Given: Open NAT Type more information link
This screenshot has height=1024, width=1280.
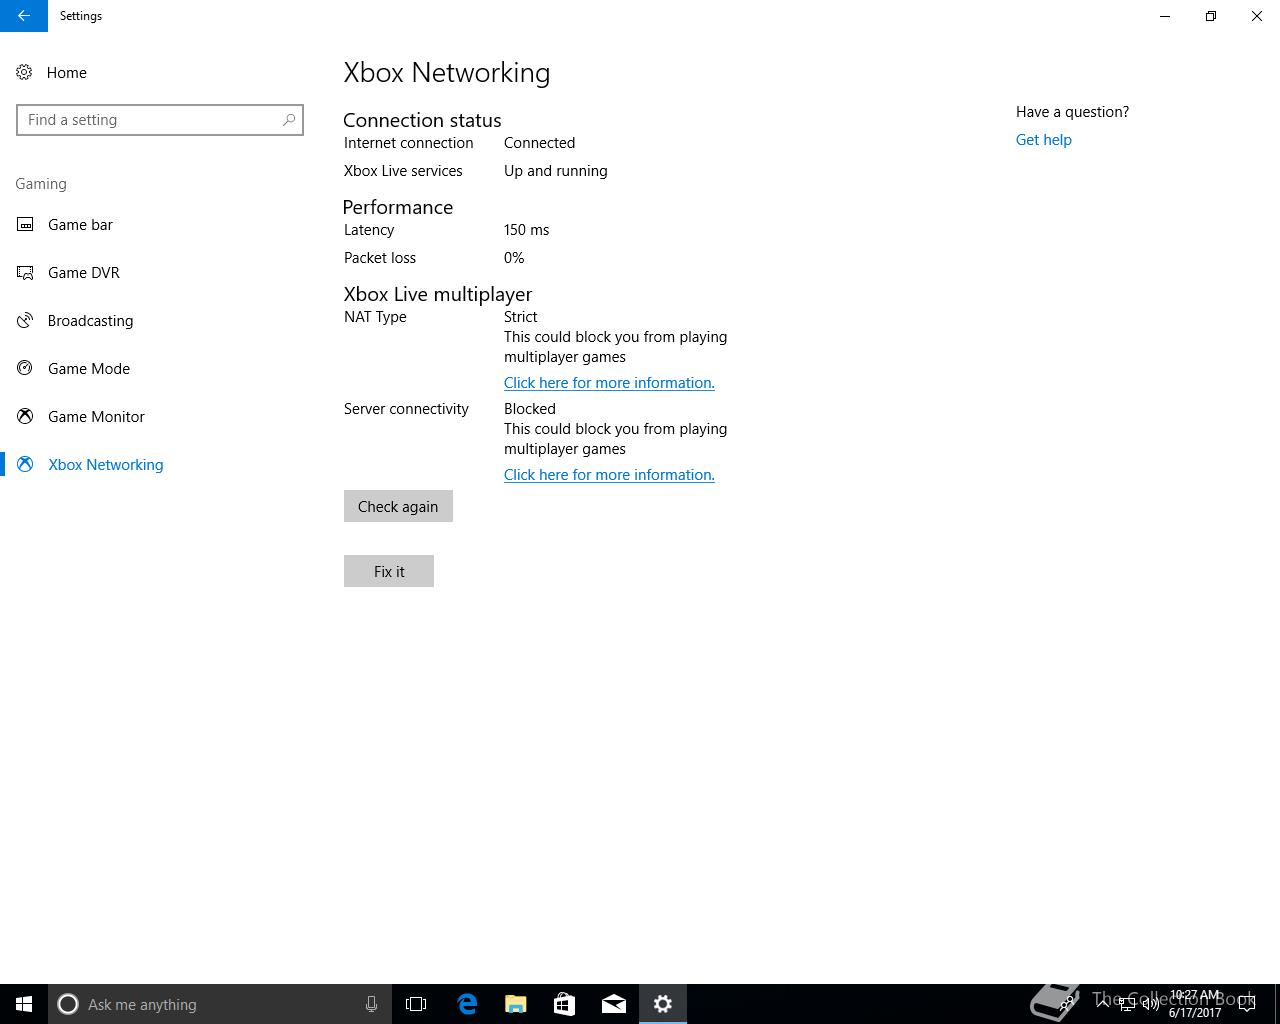Looking at the screenshot, I should click(x=609, y=383).
